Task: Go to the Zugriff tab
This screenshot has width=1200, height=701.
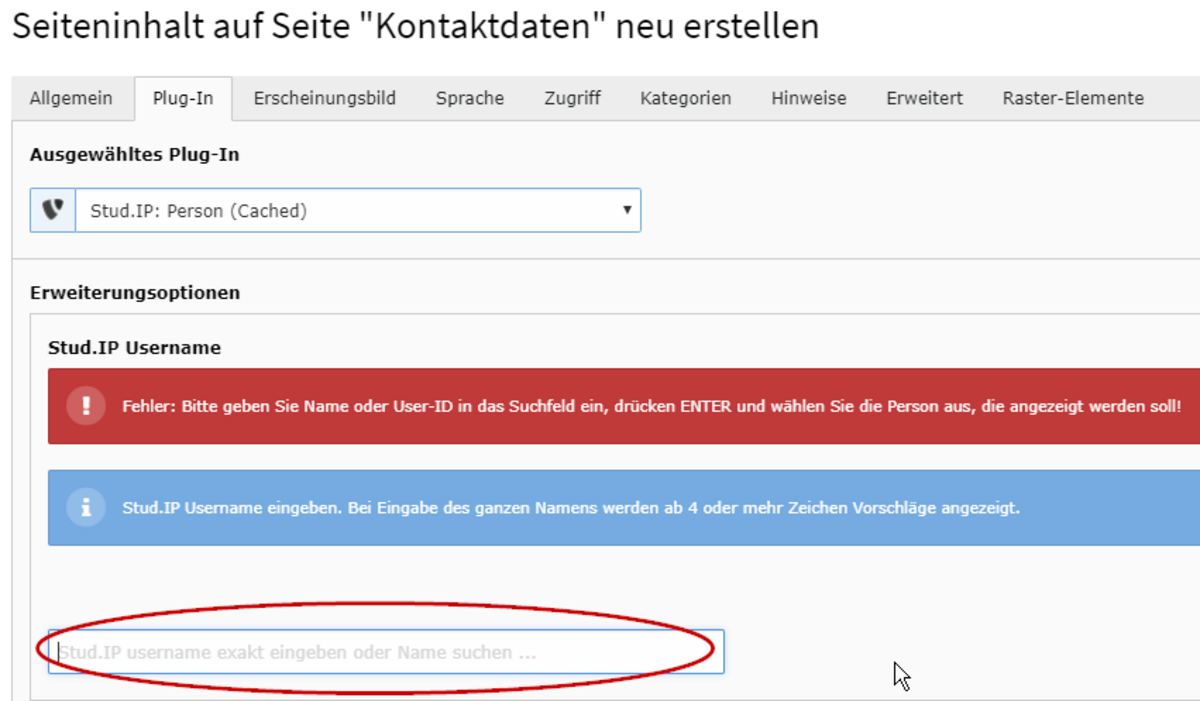Action: 572,98
